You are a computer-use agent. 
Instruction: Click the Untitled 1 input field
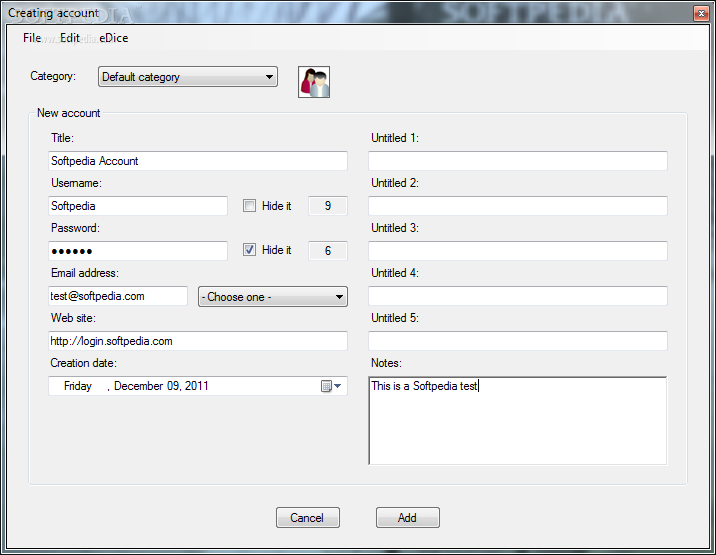(518, 161)
